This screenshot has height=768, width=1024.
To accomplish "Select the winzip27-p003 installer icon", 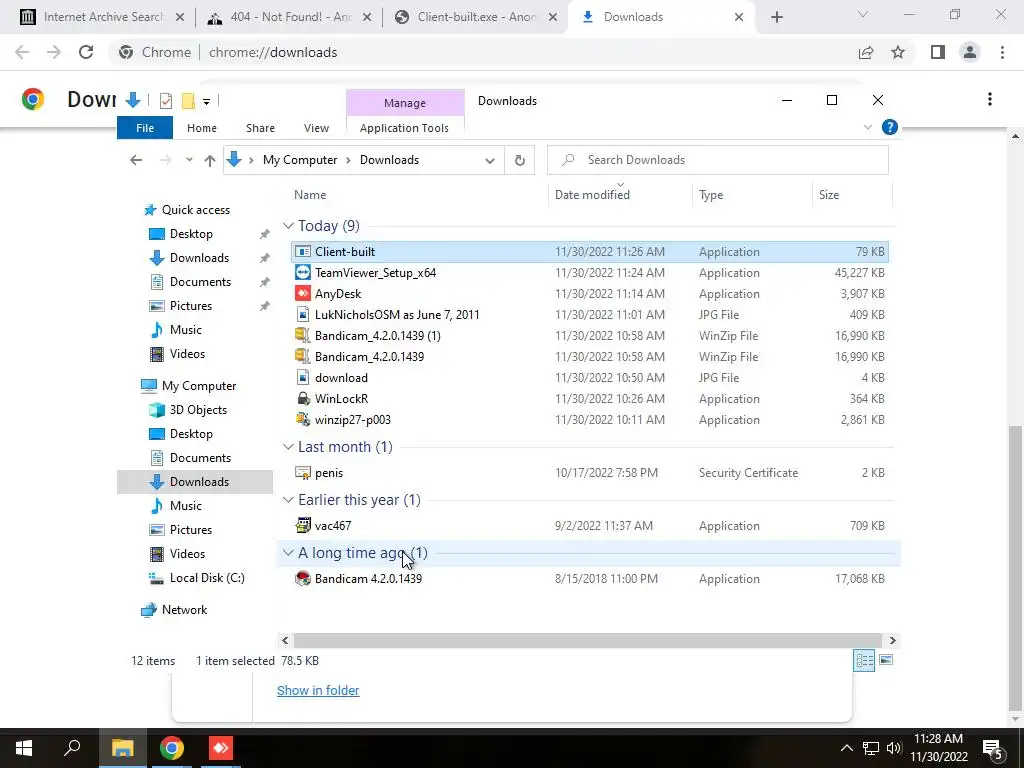I will pos(302,419).
